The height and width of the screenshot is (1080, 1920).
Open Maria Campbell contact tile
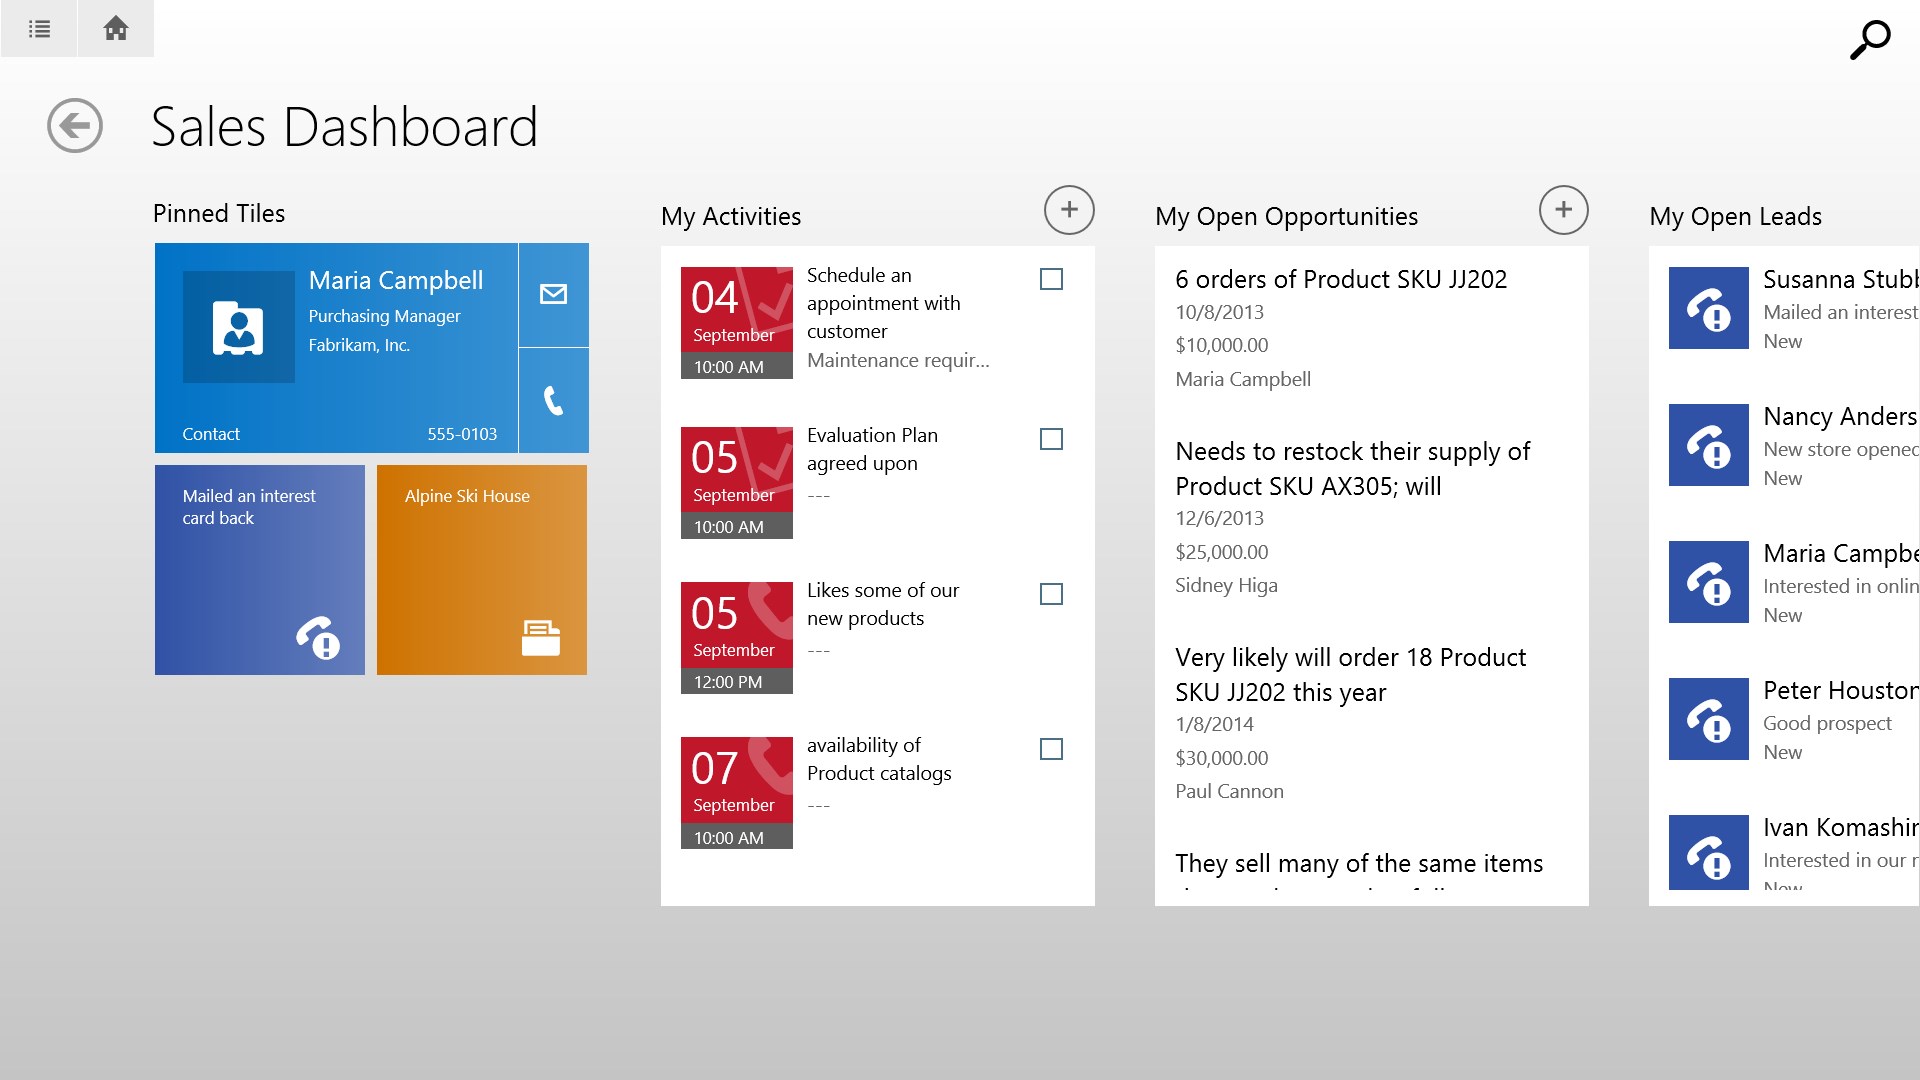(x=336, y=348)
